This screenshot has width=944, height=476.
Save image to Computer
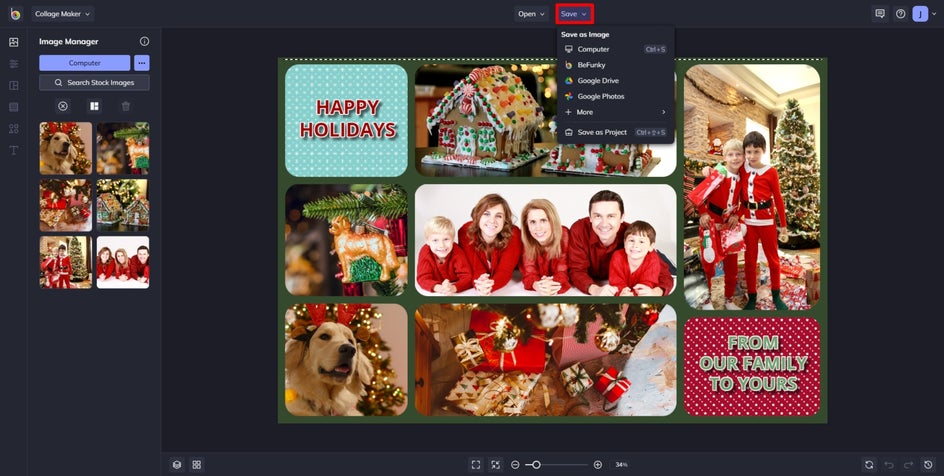[615, 49]
